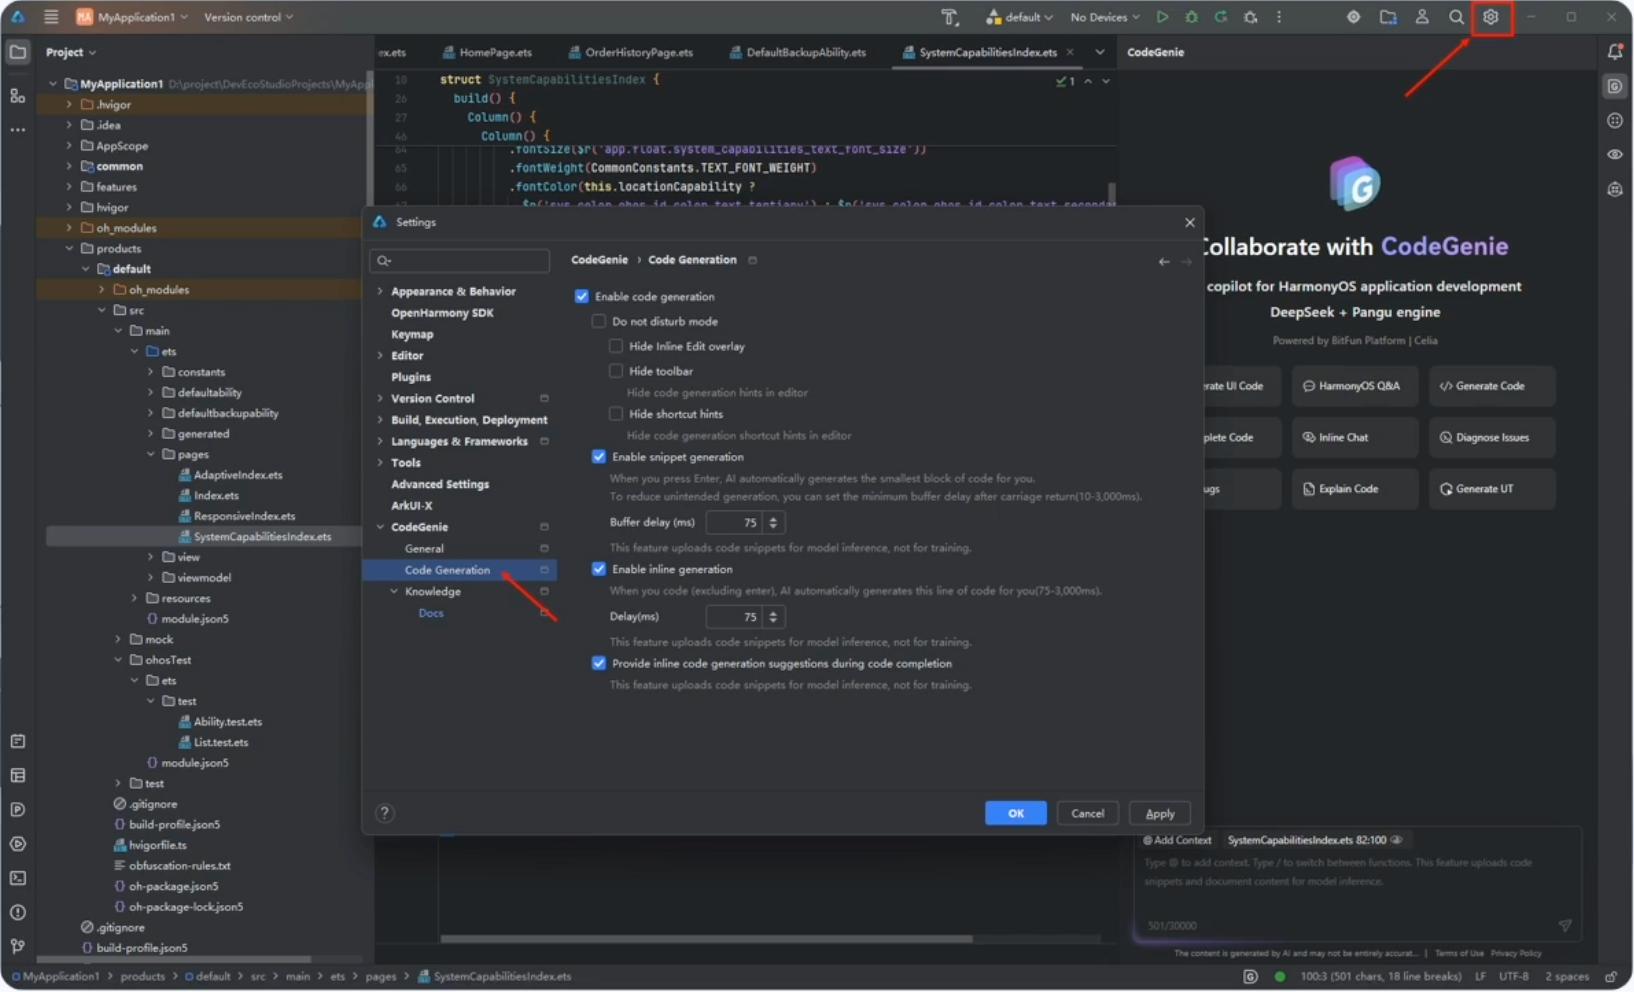This screenshot has width=1634, height=992.
Task: Click the reload hot-run icon in toolbar
Action: point(1221,17)
